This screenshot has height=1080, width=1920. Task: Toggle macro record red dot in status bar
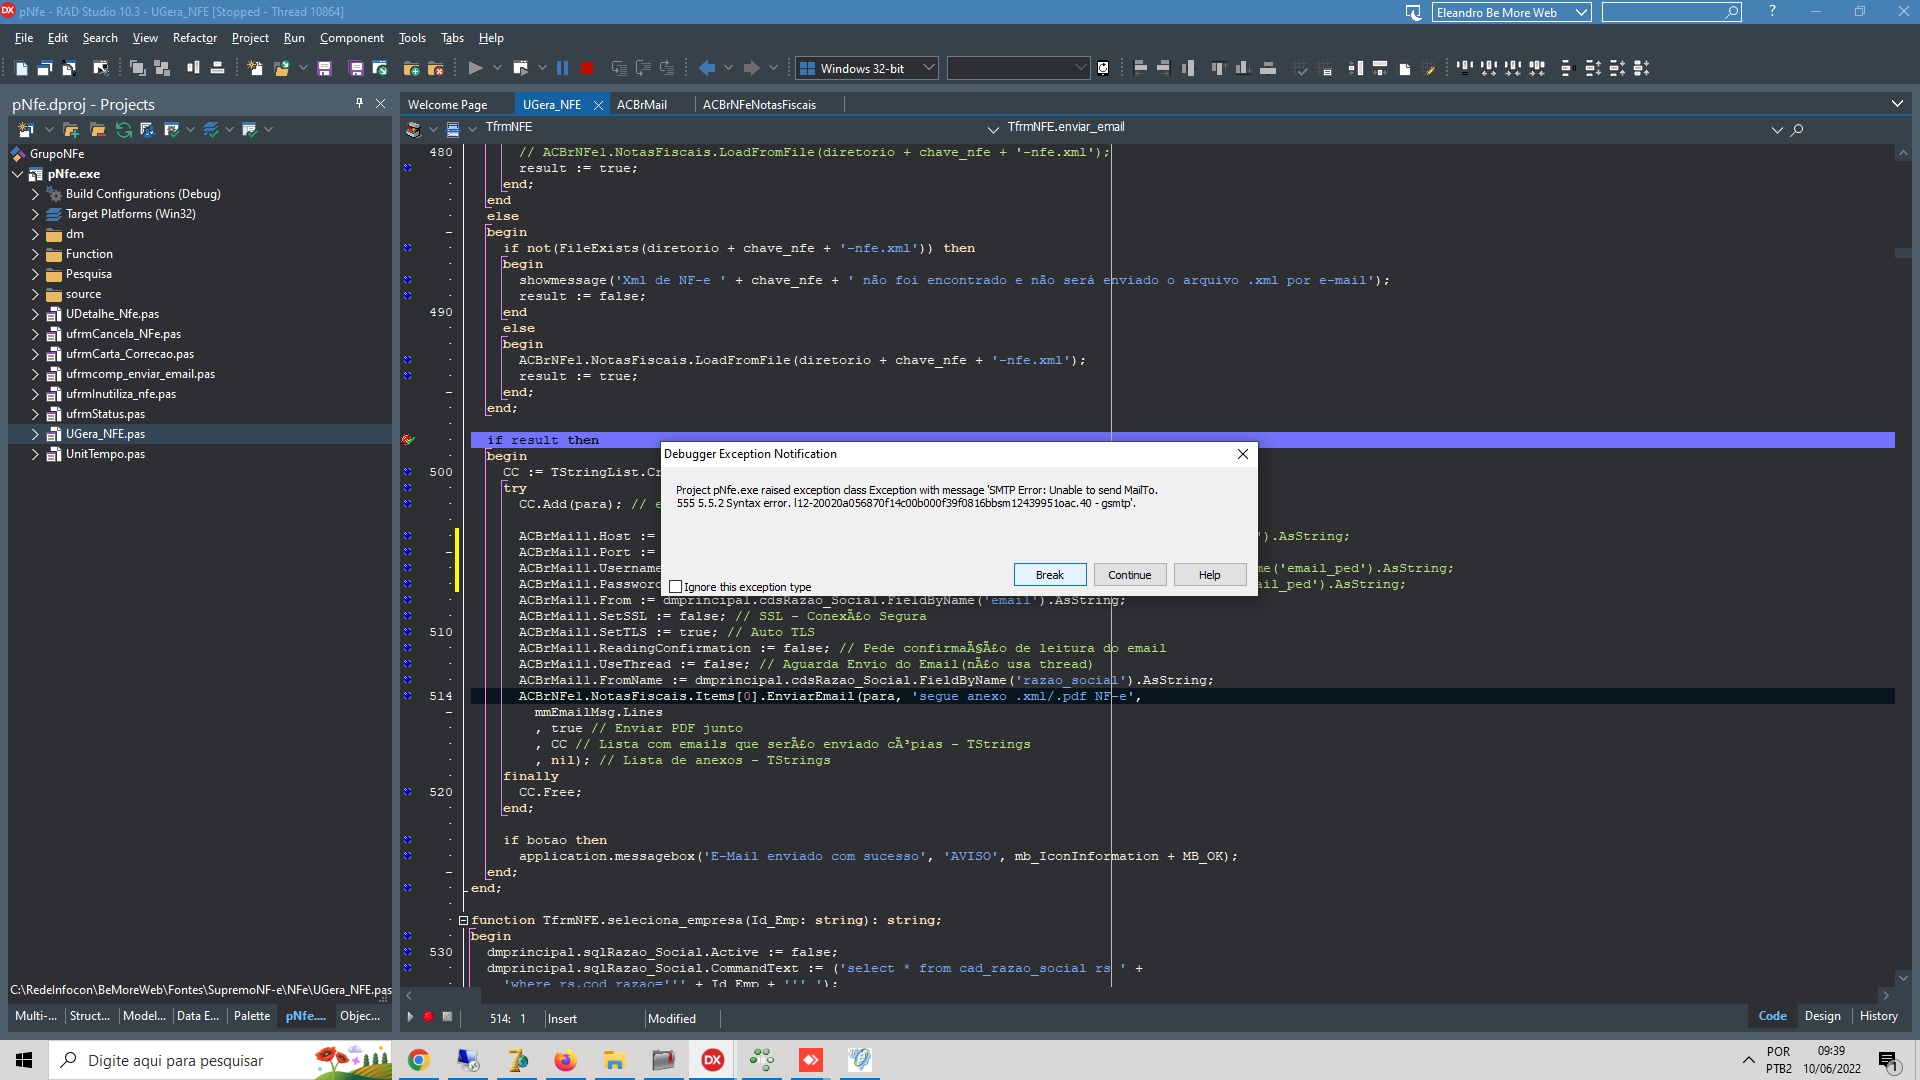click(428, 1017)
